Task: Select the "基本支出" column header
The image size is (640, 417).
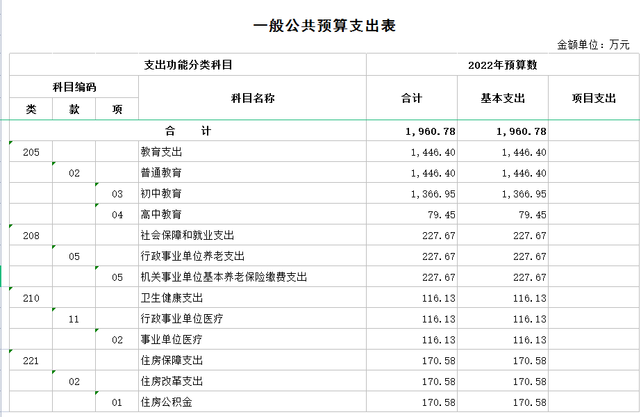Action: pyautogui.click(x=503, y=98)
